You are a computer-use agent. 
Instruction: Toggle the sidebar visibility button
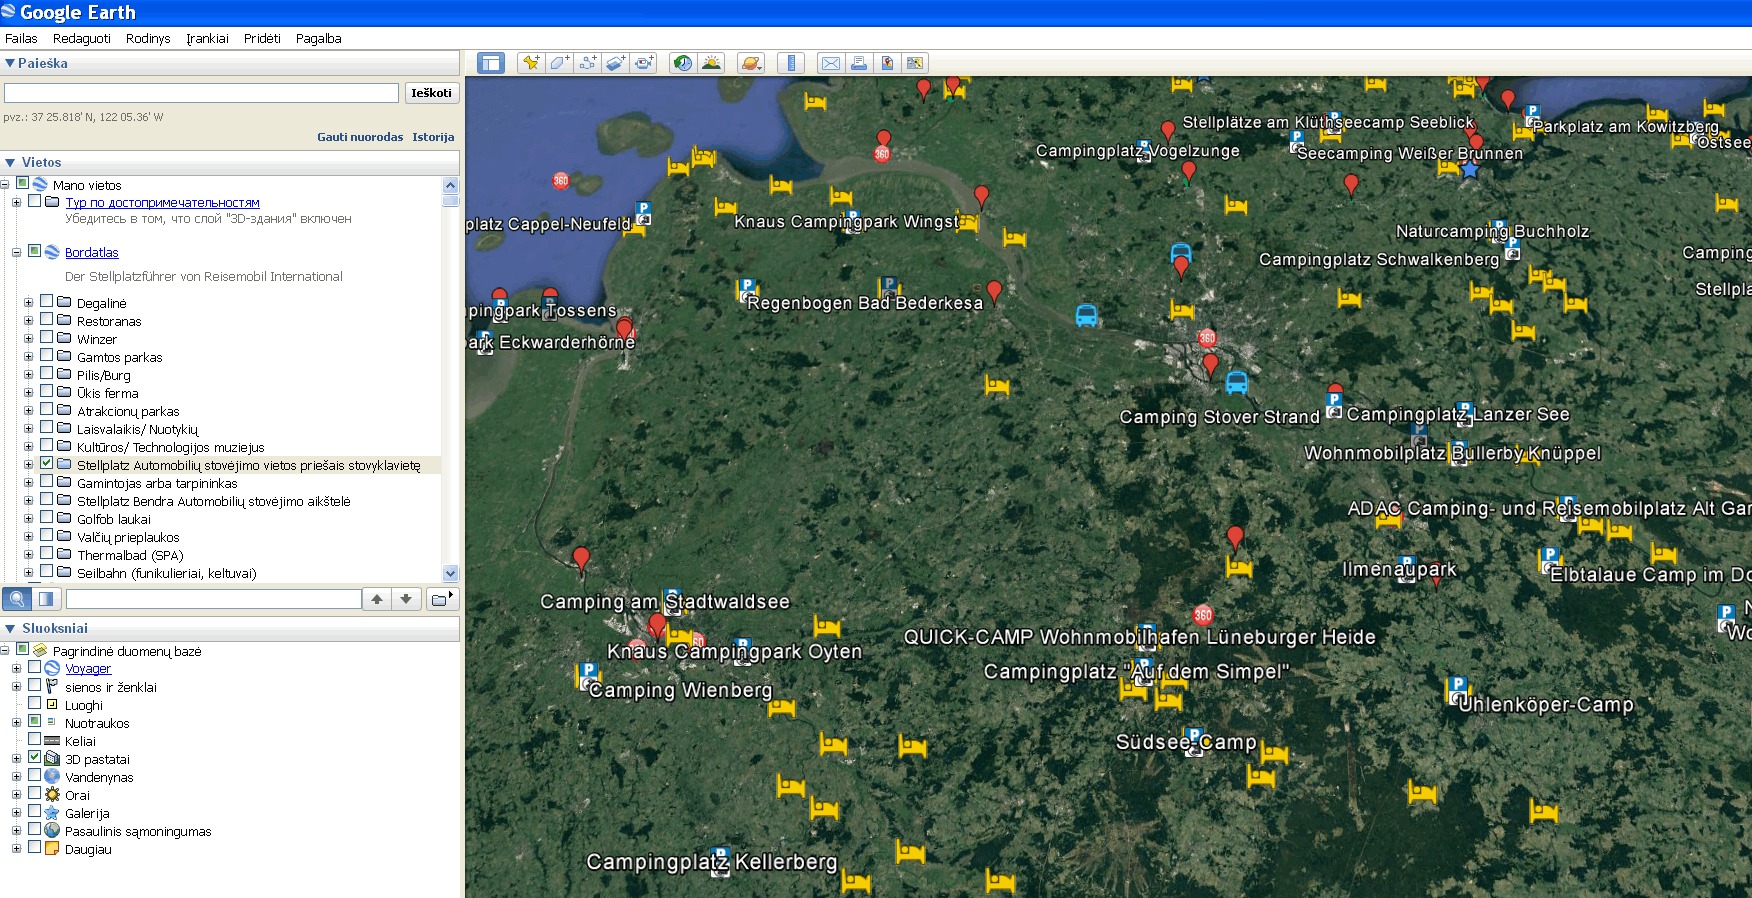pyautogui.click(x=491, y=63)
